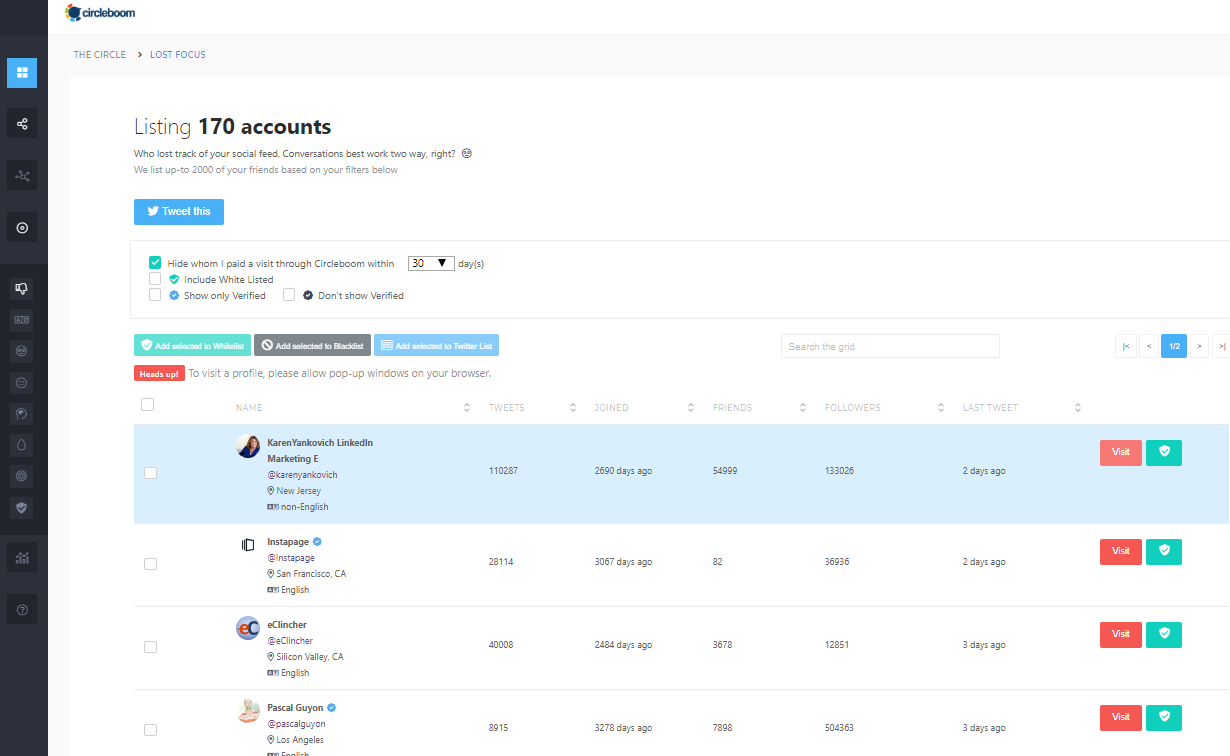This screenshot has height=756, width=1230.
Task: Whitelist Instapage with the shield button
Action: [x=1164, y=551]
